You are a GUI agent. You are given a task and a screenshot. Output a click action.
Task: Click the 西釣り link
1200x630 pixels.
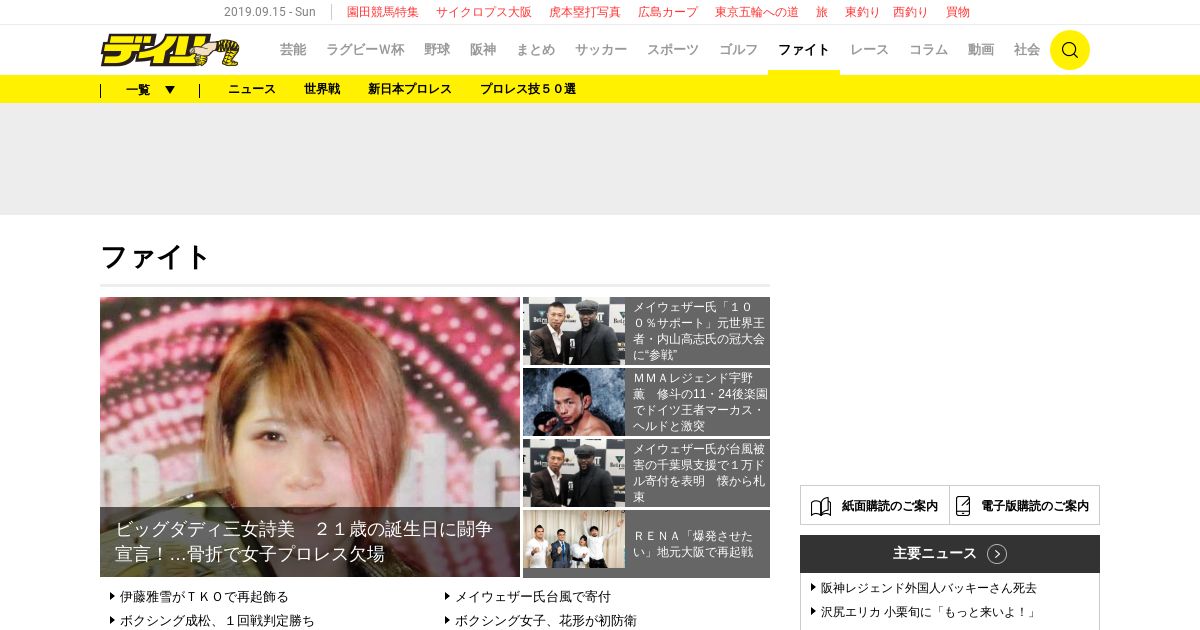pyautogui.click(x=911, y=12)
